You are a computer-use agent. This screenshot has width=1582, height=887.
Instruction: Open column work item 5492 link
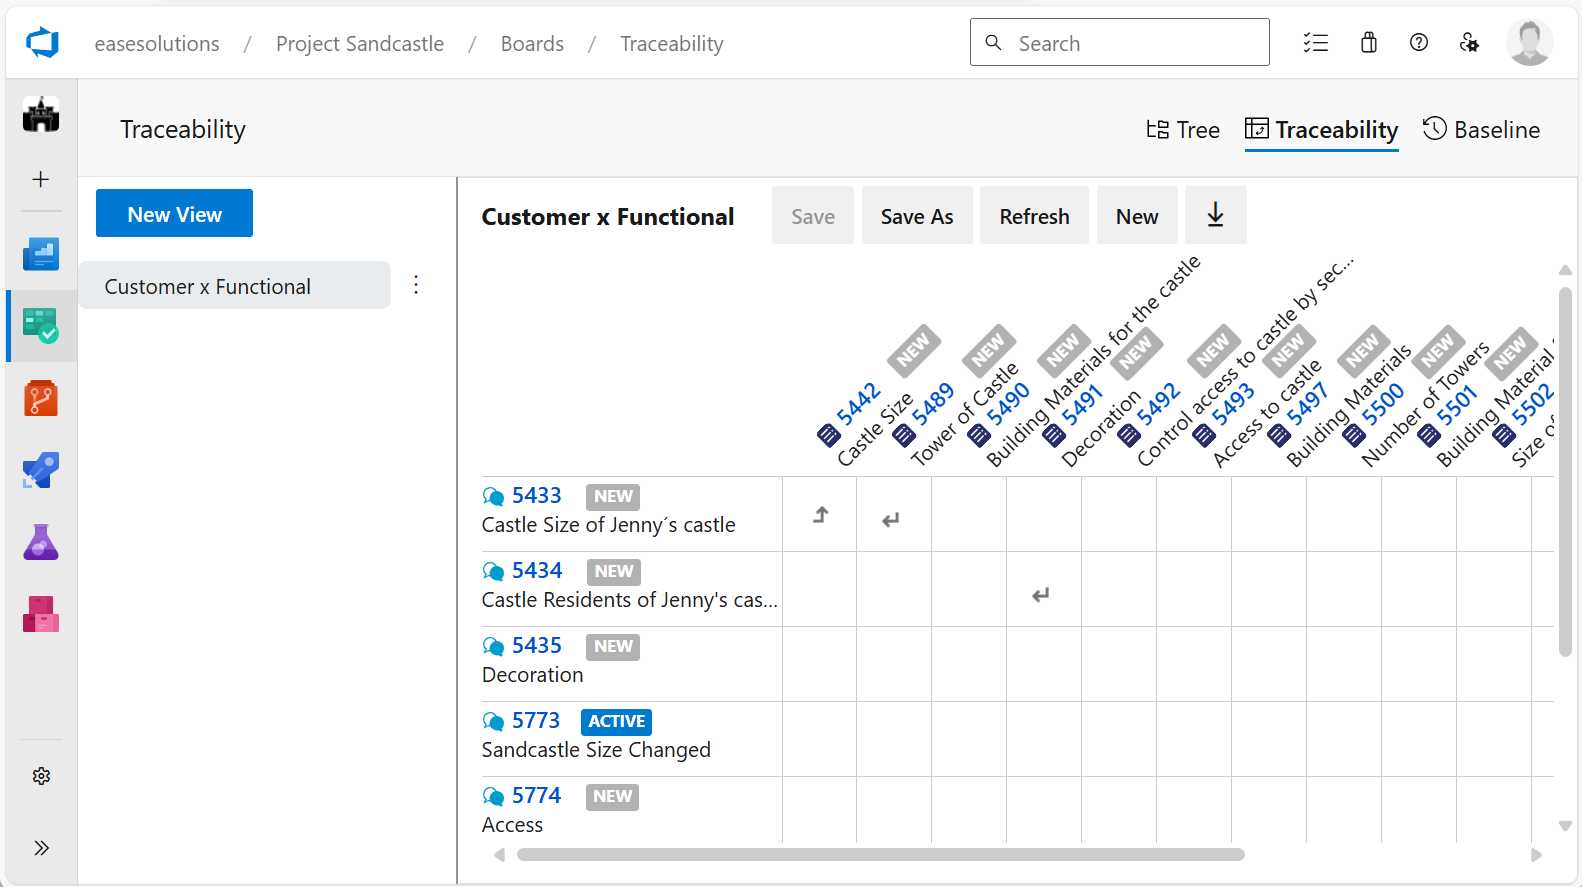click(x=1158, y=404)
